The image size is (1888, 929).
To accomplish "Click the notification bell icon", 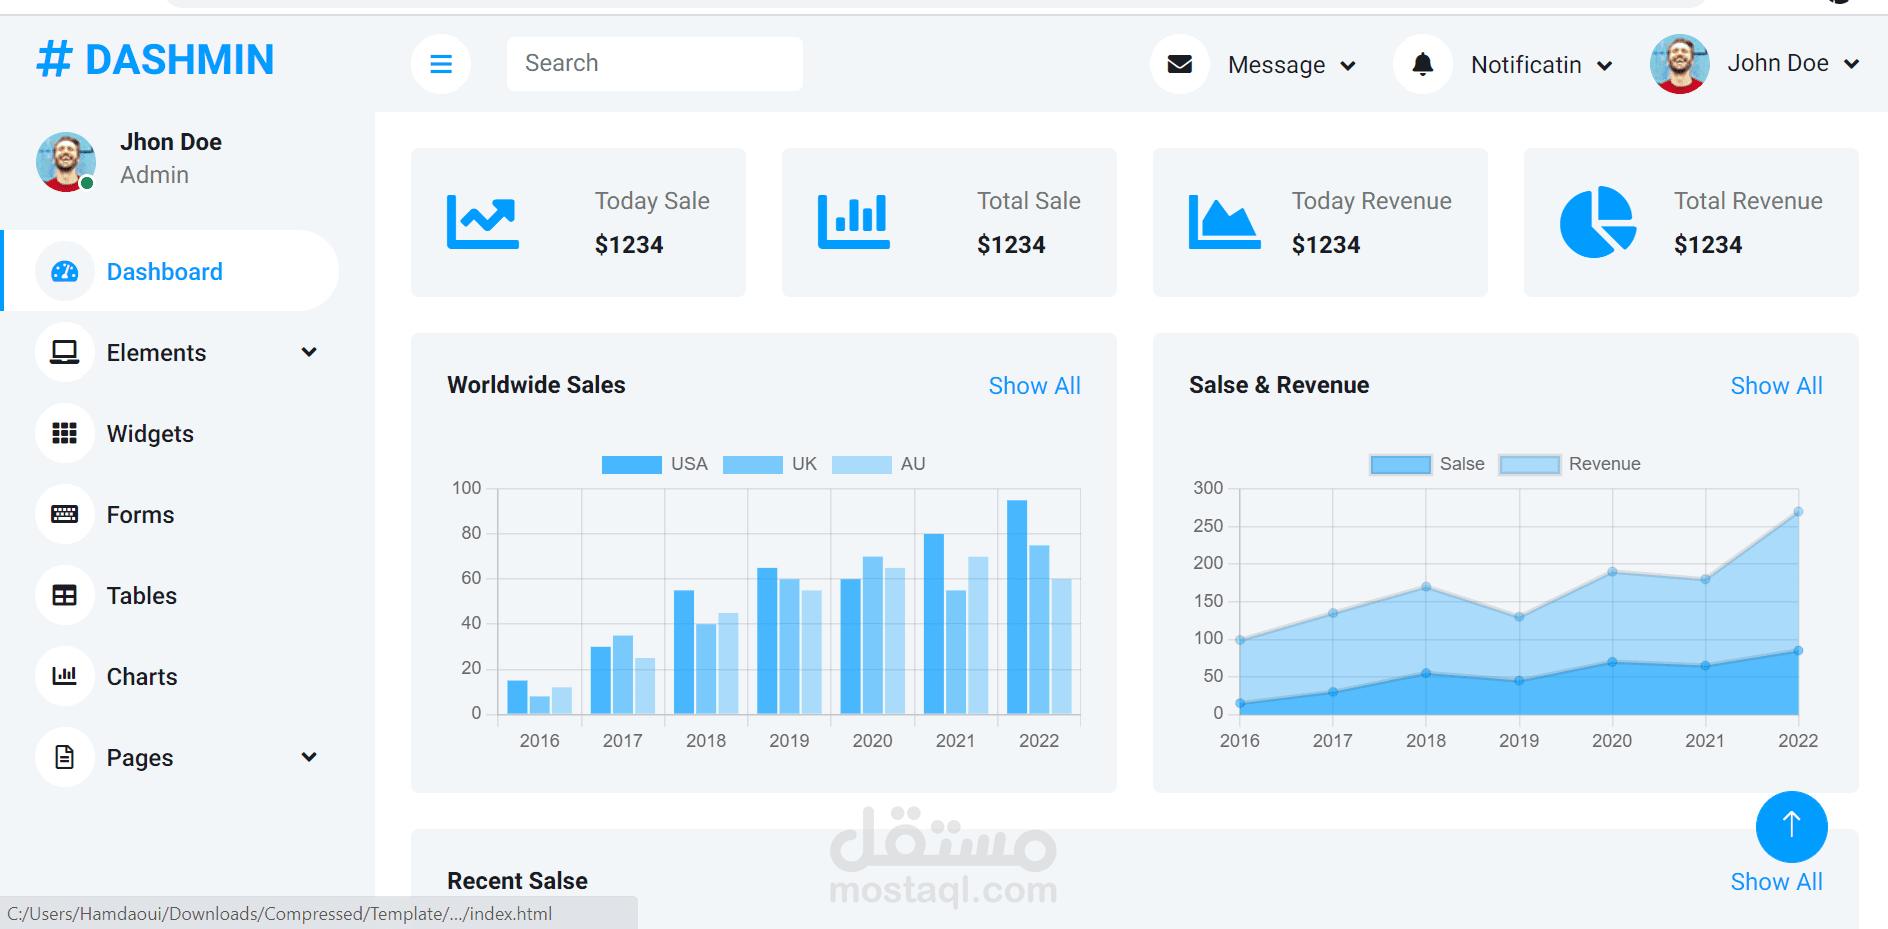I will point(1422,64).
